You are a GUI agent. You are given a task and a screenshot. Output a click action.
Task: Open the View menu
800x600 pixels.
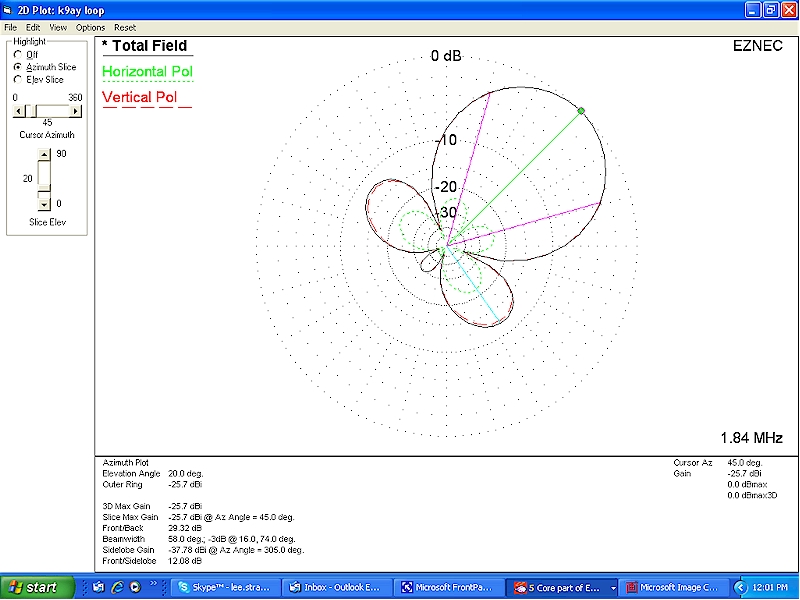tap(58, 27)
